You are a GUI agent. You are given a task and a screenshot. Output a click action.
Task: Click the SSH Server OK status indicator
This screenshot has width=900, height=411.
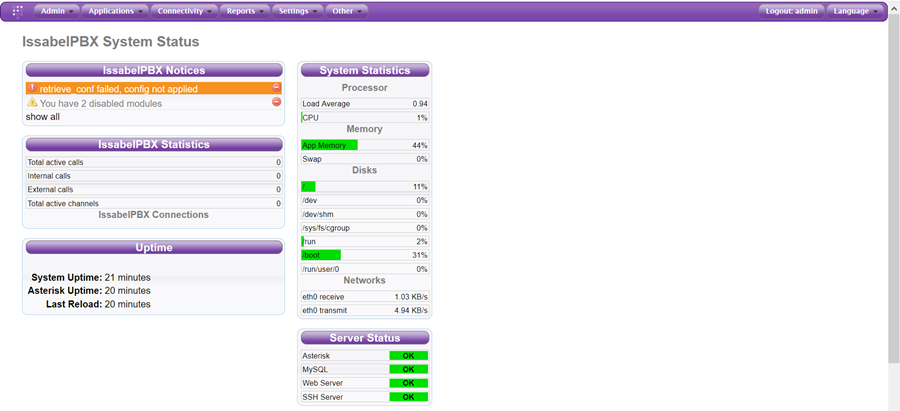(409, 397)
